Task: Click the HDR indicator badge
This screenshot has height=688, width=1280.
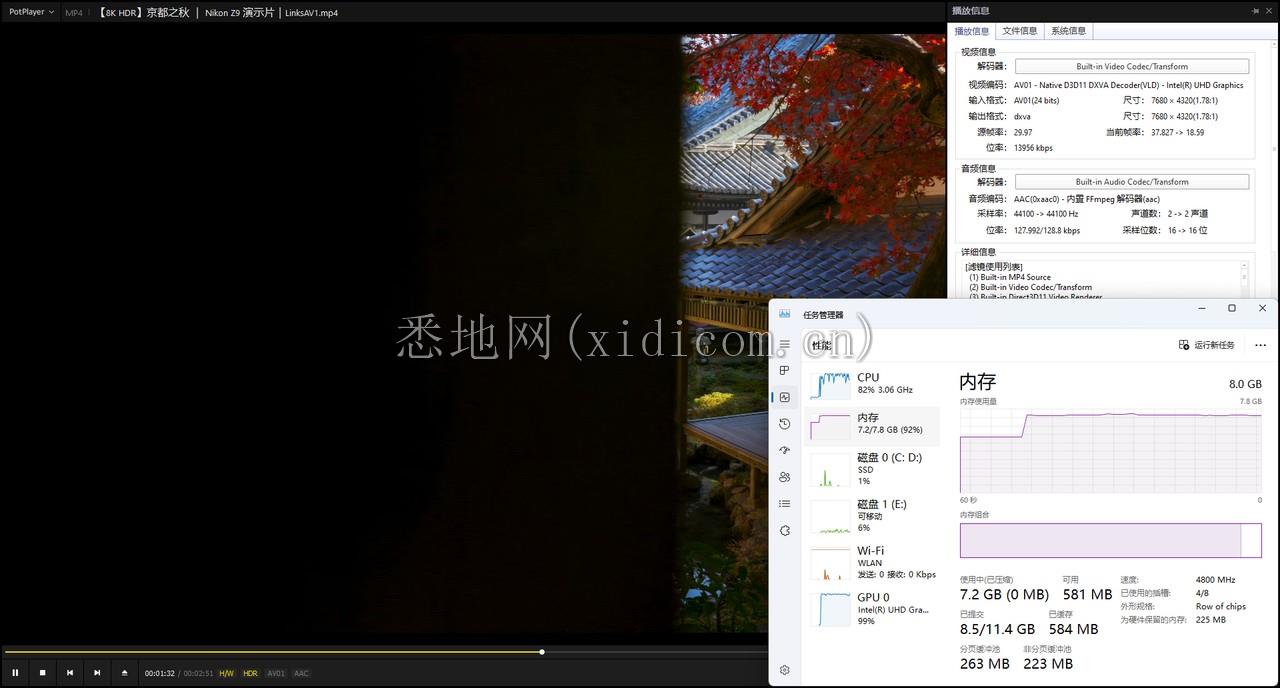Action: pos(250,673)
